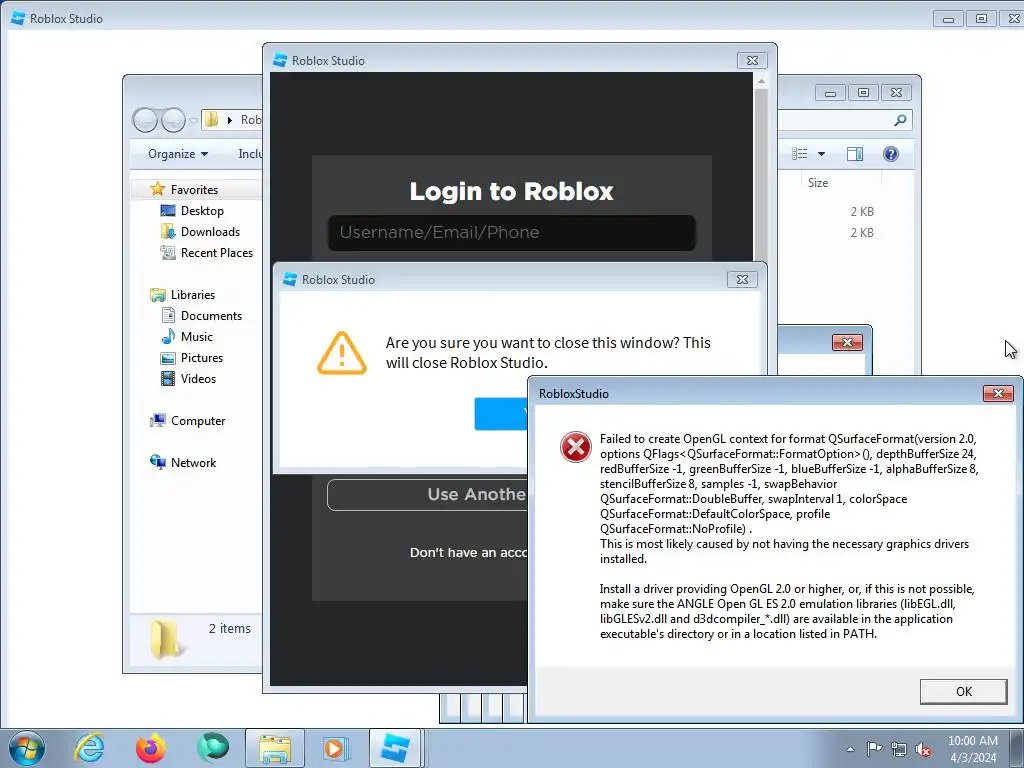
Task: Open Music library in sidebar
Action: pos(197,336)
